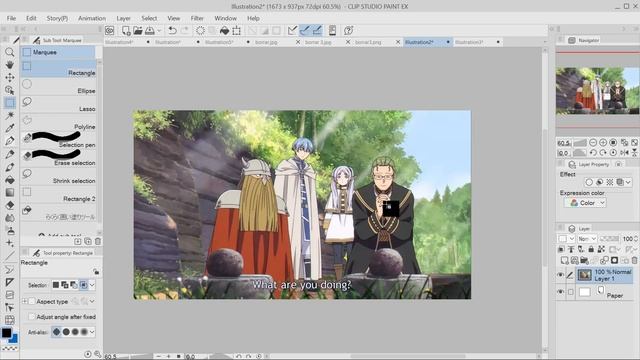Open the Save icon dropdown arrow

(x=159, y=31)
